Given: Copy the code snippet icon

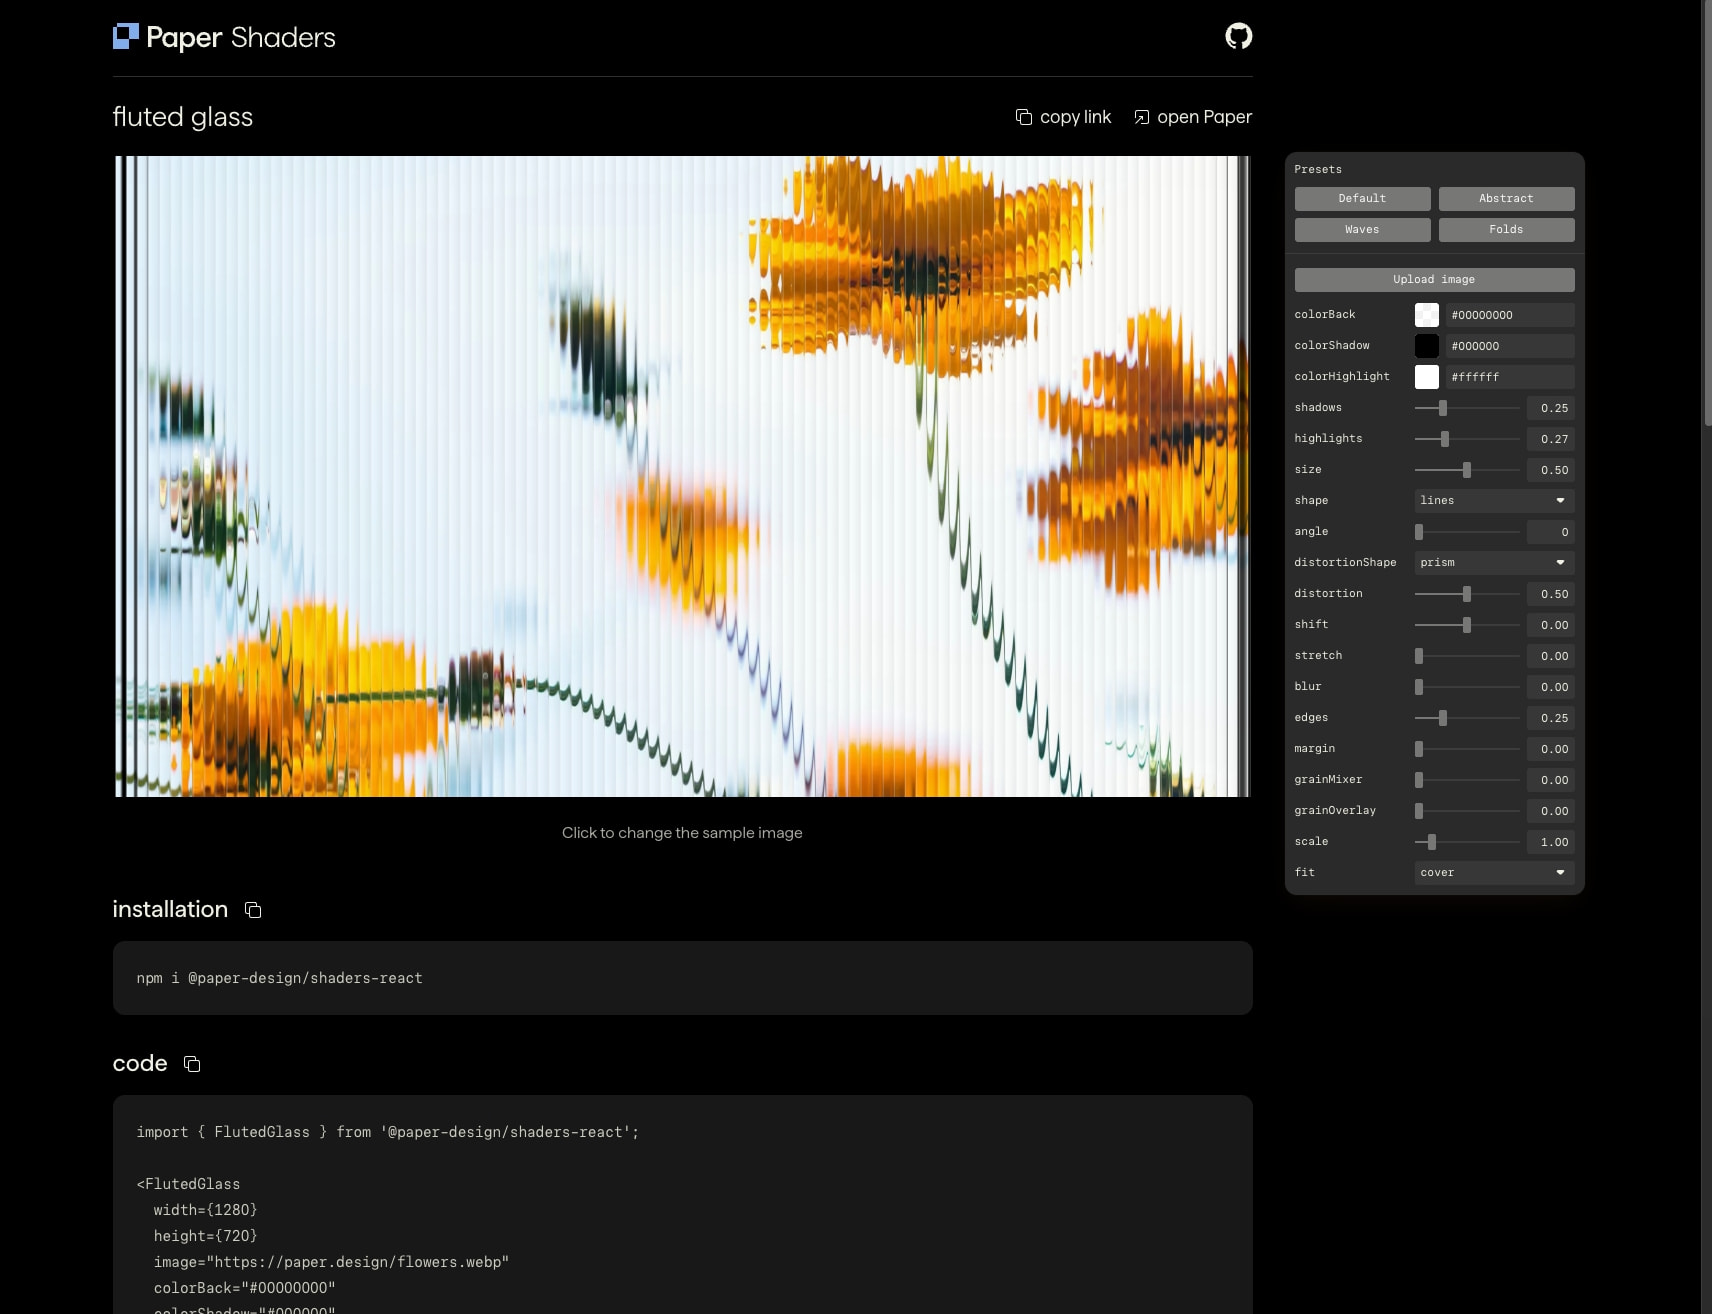Looking at the screenshot, I should pyautogui.click(x=192, y=1064).
